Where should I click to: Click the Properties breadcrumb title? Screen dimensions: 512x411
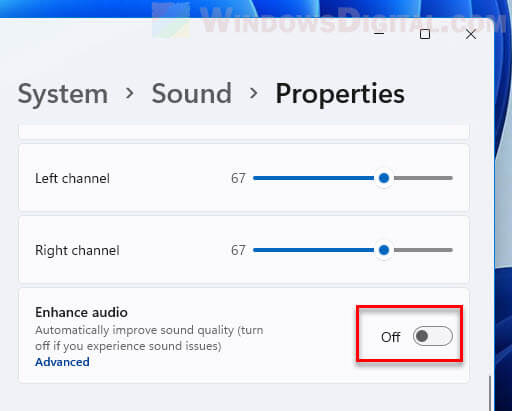(x=340, y=94)
